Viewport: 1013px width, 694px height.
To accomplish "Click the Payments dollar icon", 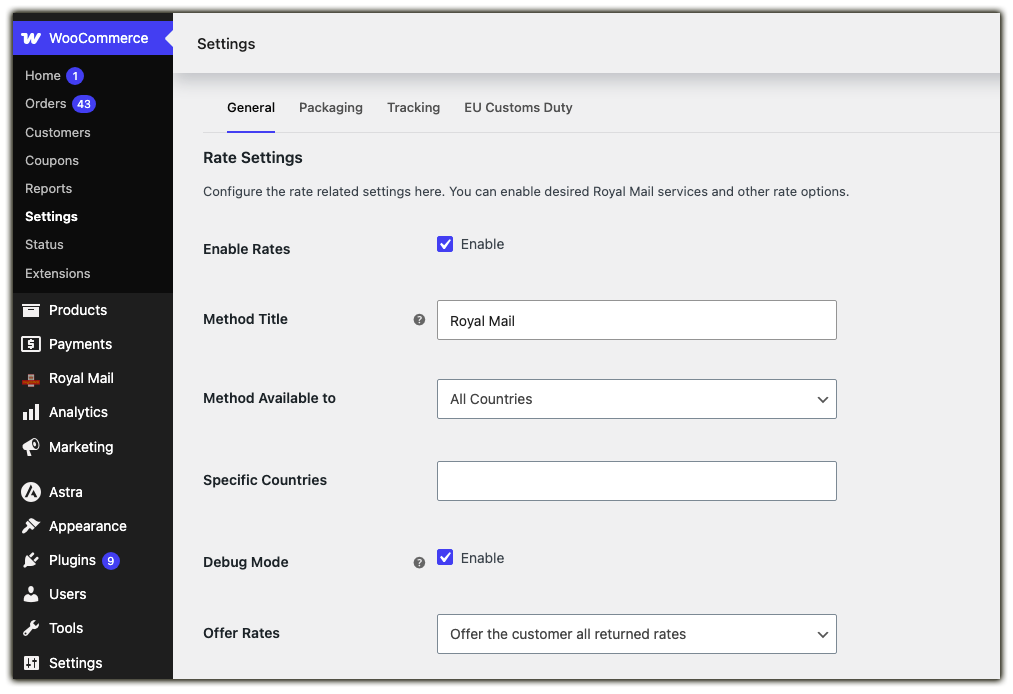I will (x=31, y=344).
